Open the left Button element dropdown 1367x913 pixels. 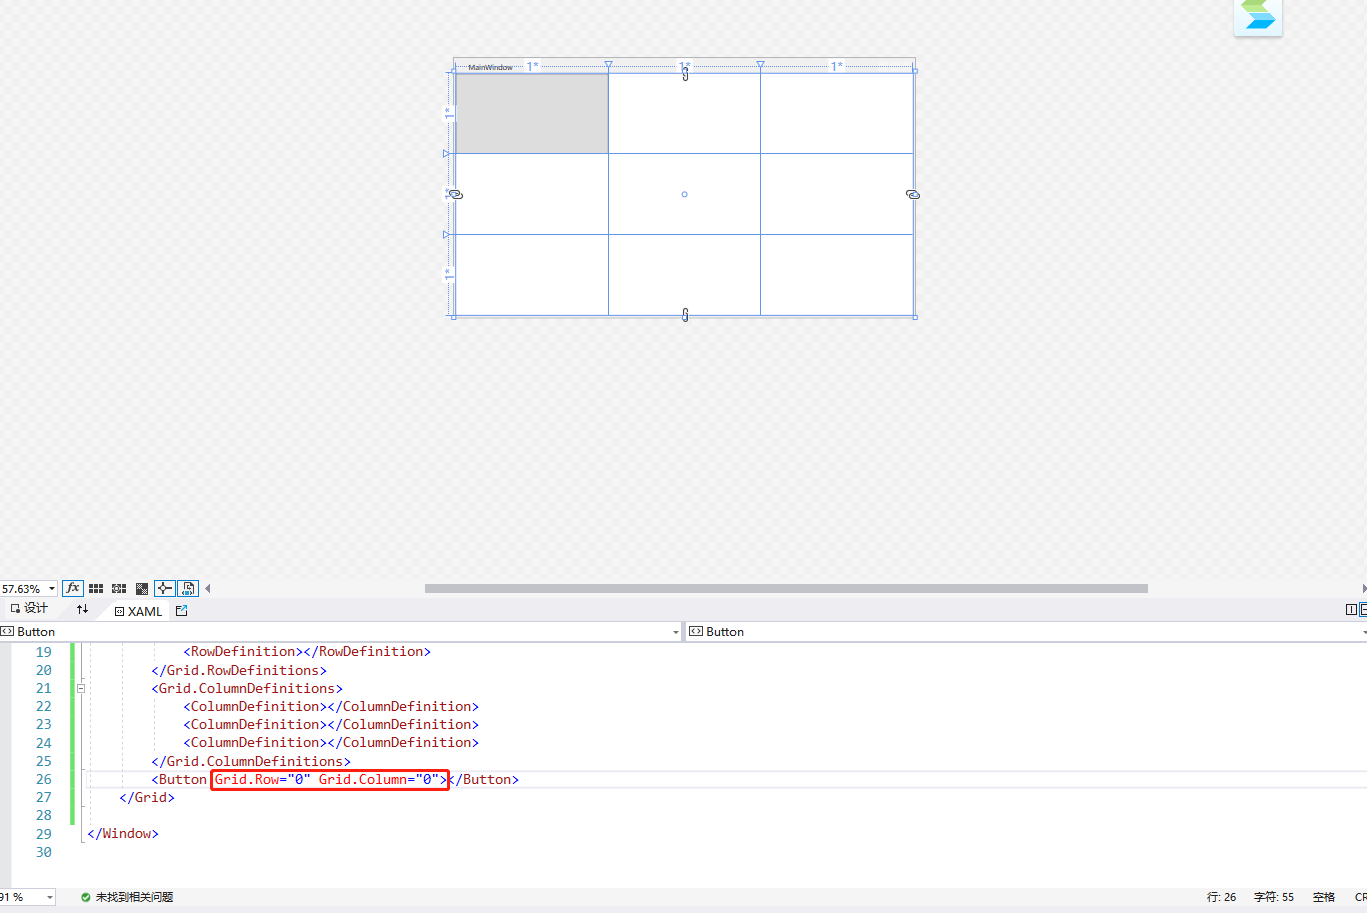pyautogui.click(x=341, y=632)
